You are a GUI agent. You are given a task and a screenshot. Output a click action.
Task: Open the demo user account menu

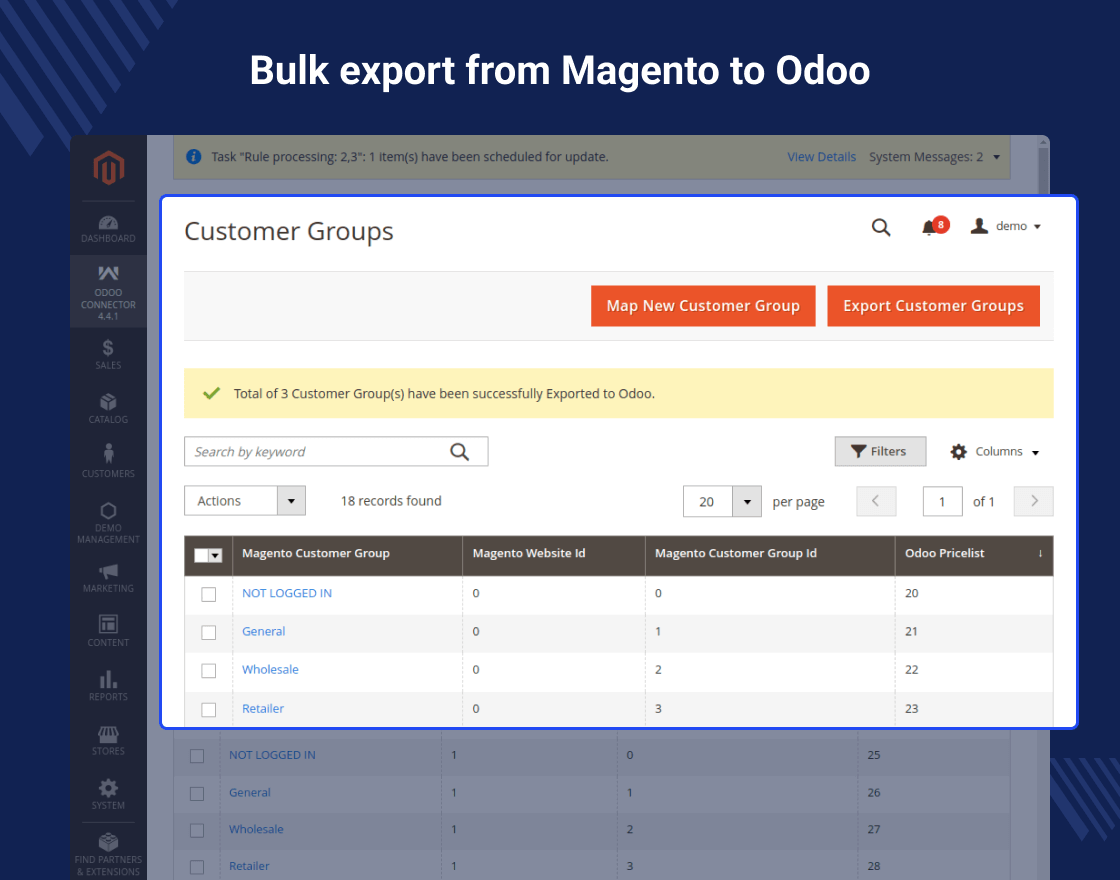click(x=1006, y=226)
